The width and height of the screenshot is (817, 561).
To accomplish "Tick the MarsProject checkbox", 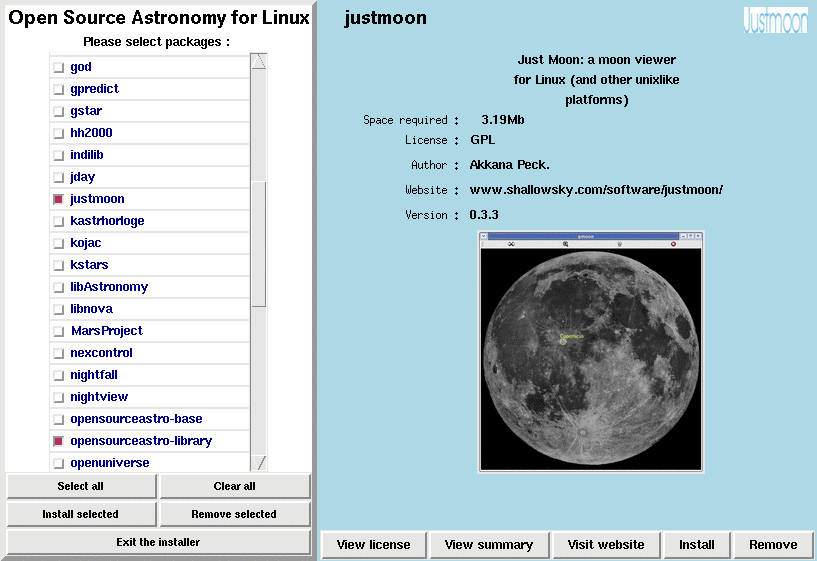I will (58, 331).
